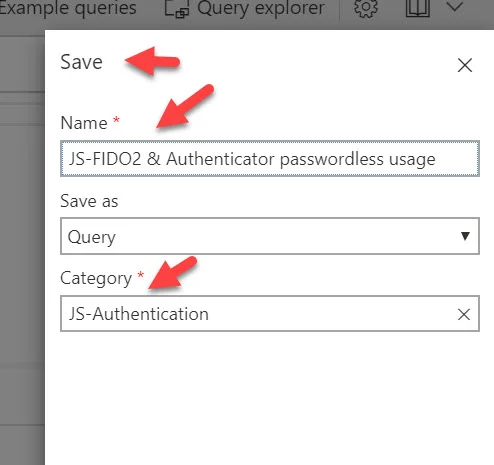Expand the chevron beside the book icon
Screen dimensions: 494x465
(x=454, y=7)
